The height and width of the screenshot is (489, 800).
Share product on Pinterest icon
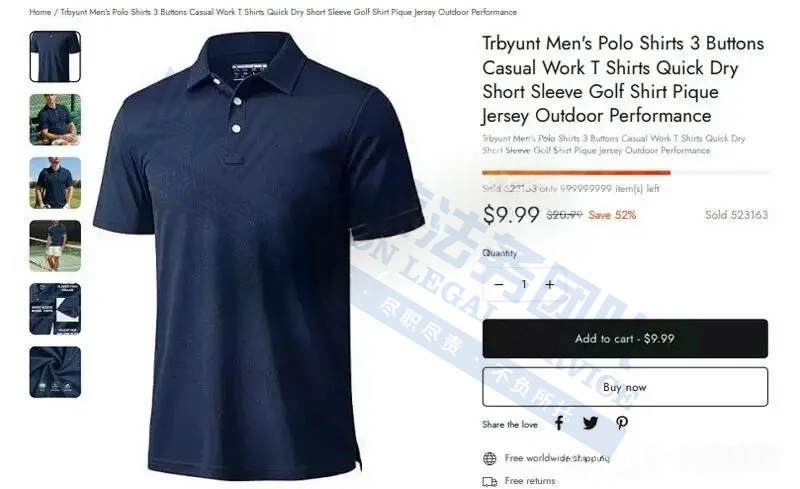tap(621, 423)
